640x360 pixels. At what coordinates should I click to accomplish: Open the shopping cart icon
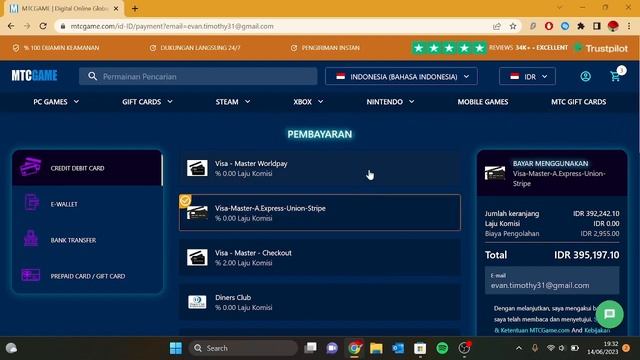click(615, 76)
